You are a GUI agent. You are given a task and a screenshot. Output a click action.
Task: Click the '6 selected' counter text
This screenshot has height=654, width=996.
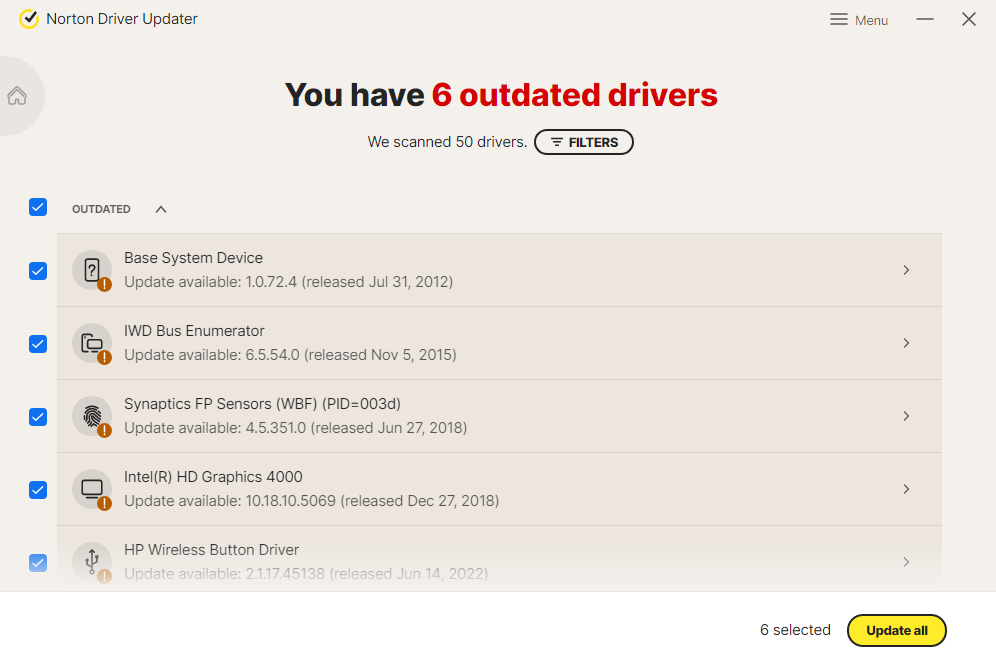(x=795, y=630)
